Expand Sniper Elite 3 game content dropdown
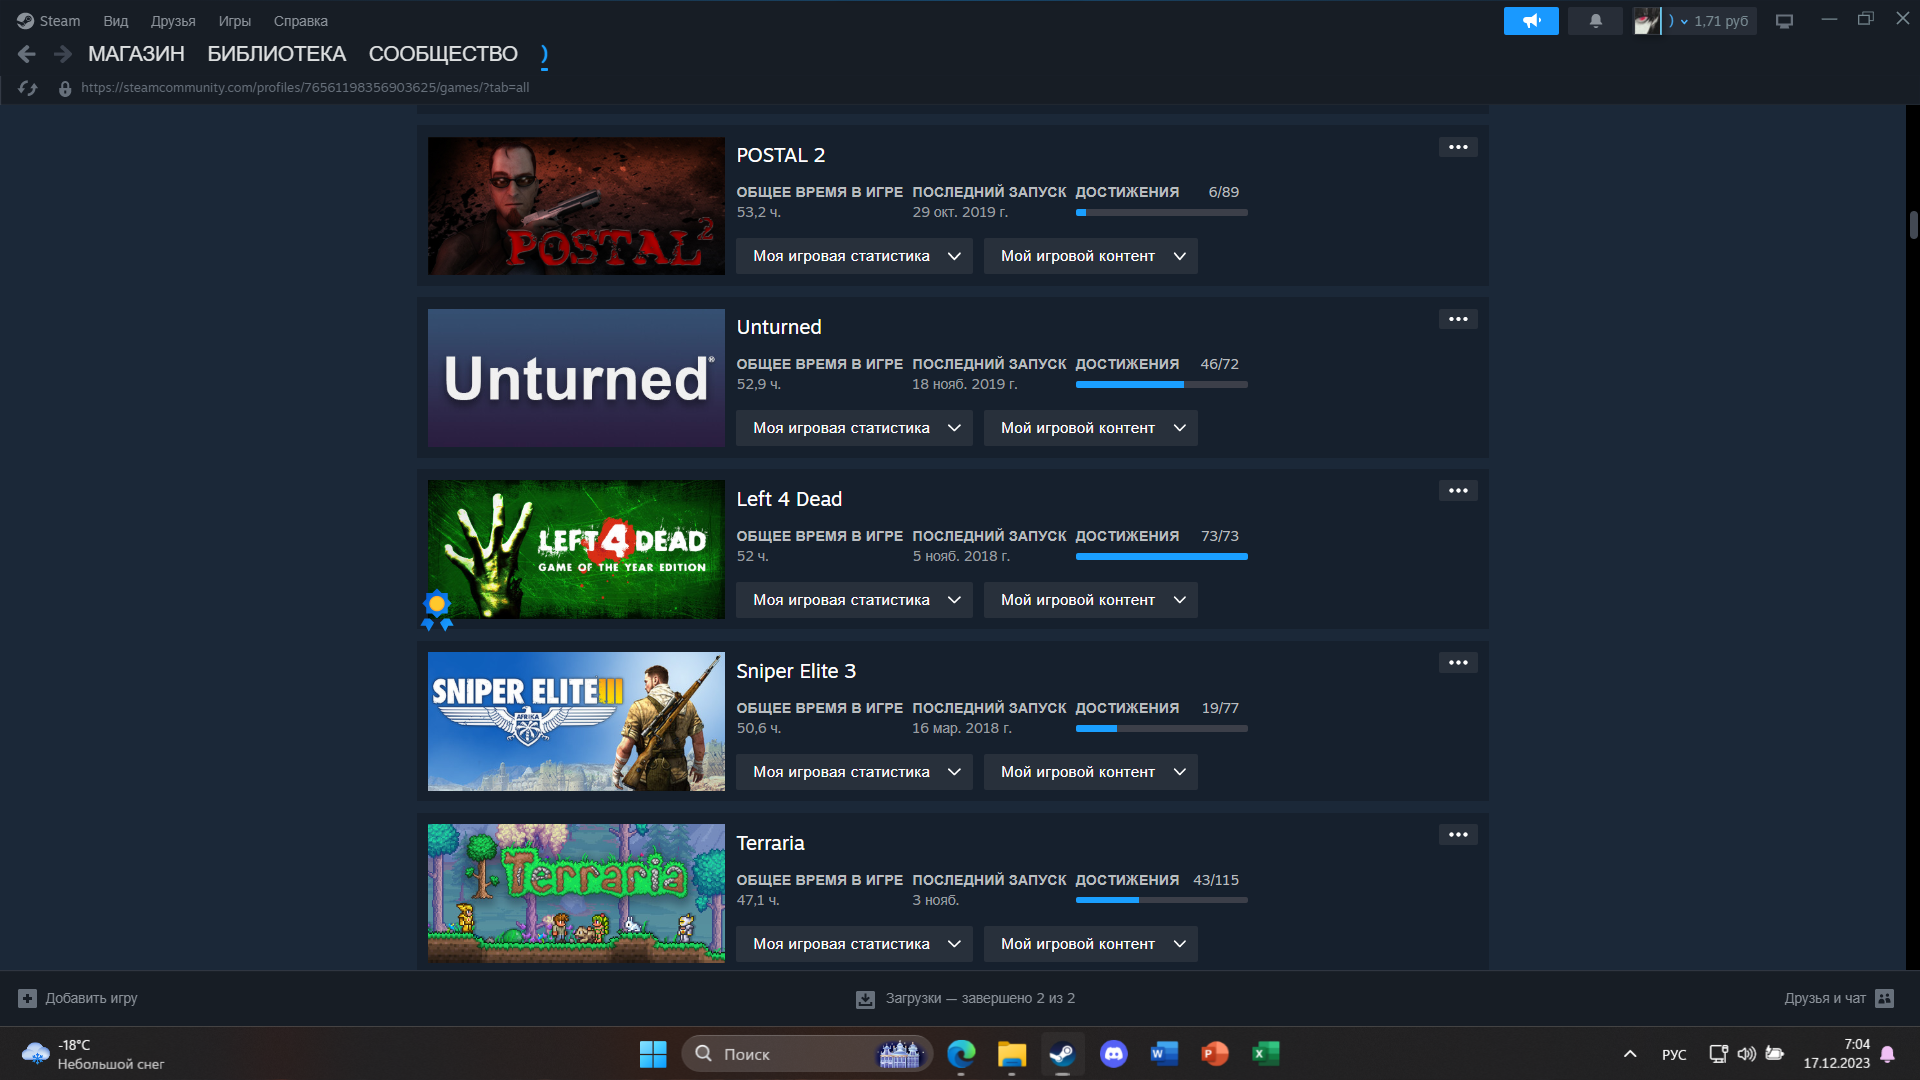The image size is (1920, 1080). click(1090, 772)
